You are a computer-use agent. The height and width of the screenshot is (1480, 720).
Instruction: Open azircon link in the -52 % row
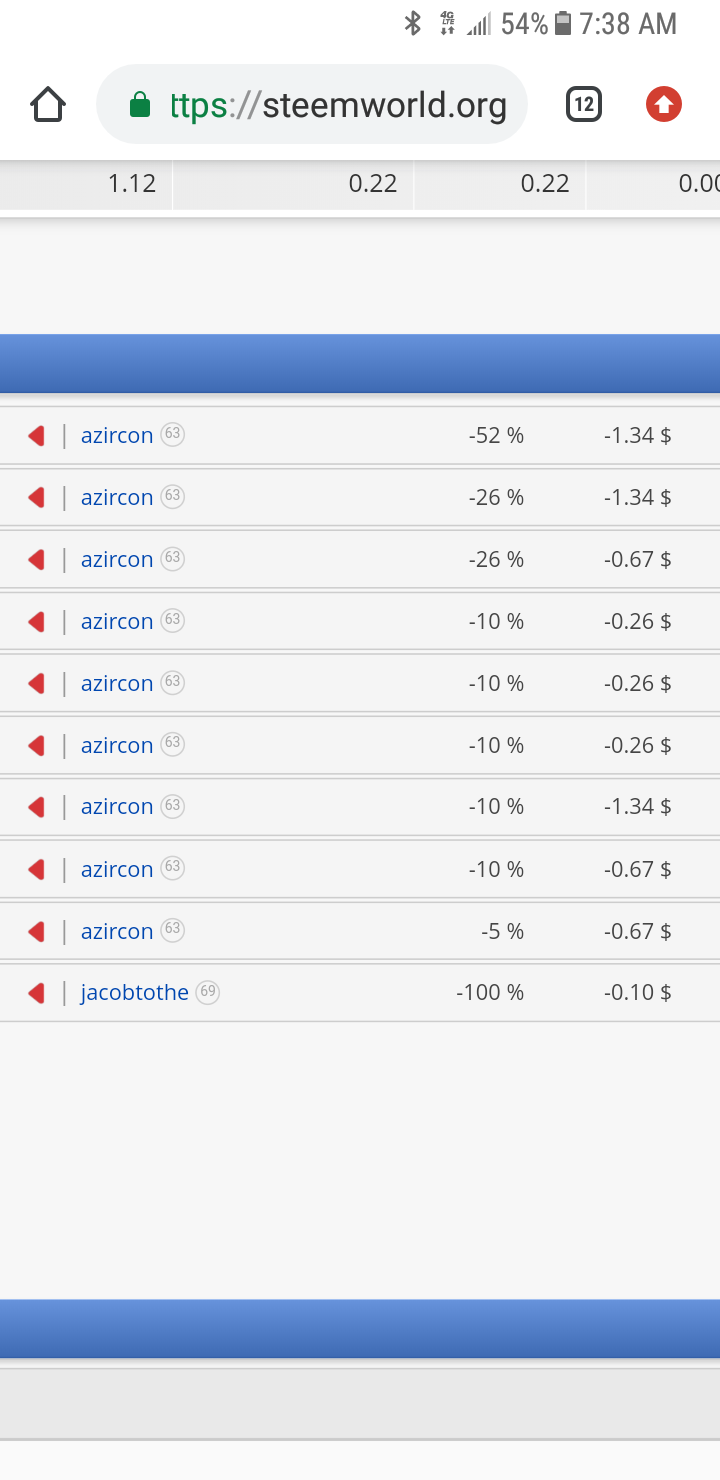coord(117,435)
